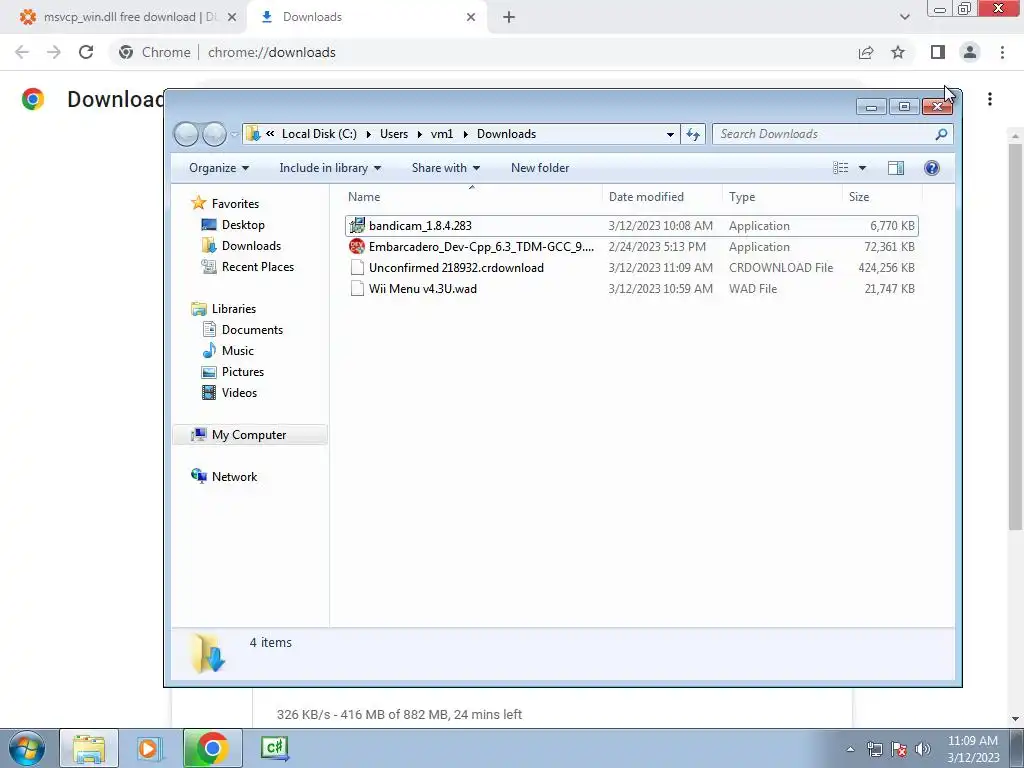Click the Change your view icon

[840, 168]
